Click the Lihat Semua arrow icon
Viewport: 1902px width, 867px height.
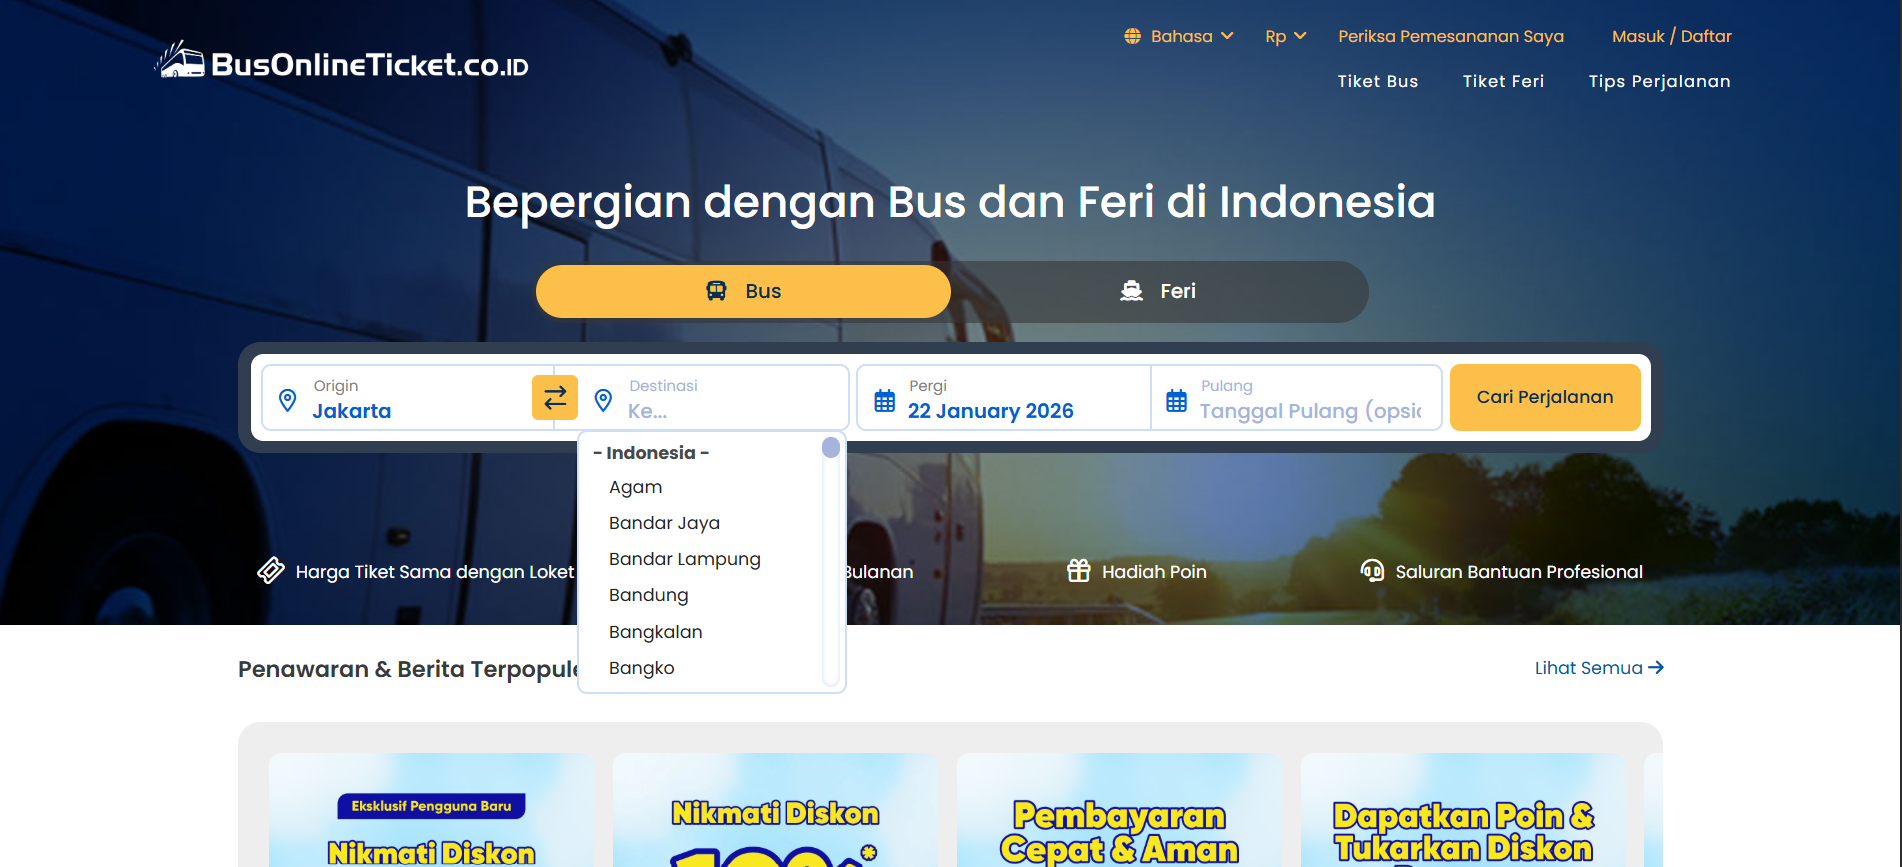click(x=1656, y=667)
